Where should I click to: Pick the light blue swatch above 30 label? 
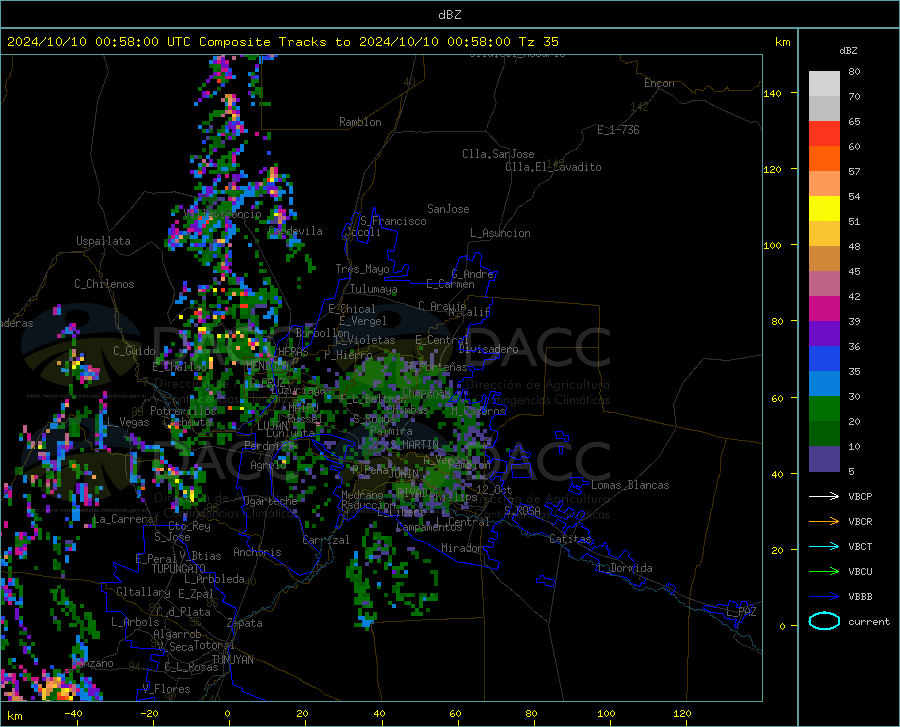coord(824,384)
